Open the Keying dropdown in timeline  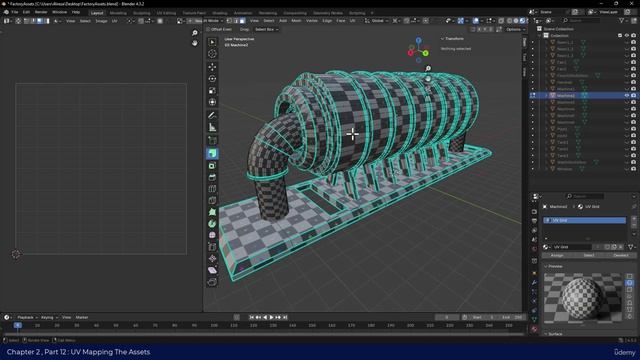49,317
